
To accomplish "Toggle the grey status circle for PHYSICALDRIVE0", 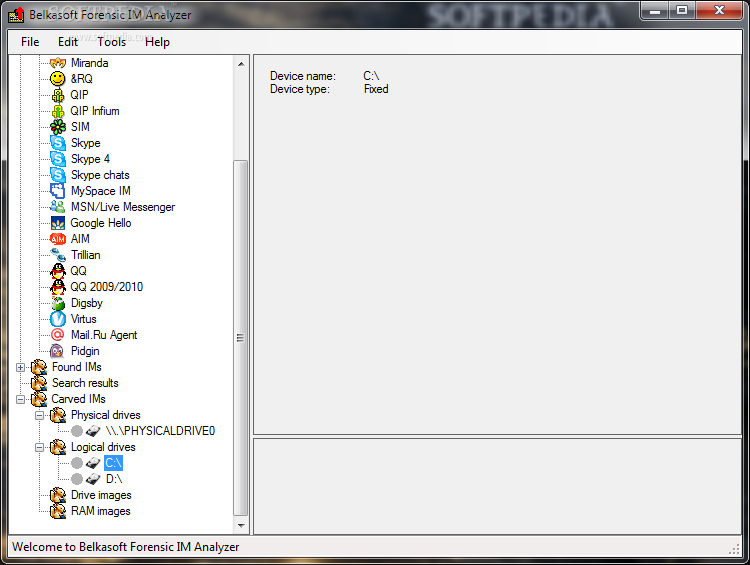I will 77,431.
